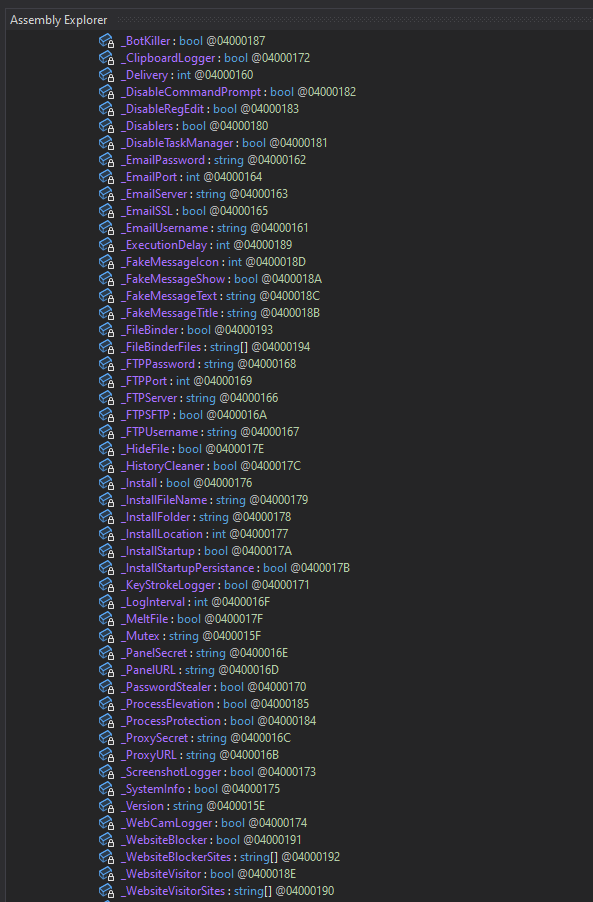Click the field icon beside _DisableCommandPrompt

(106, 92)
